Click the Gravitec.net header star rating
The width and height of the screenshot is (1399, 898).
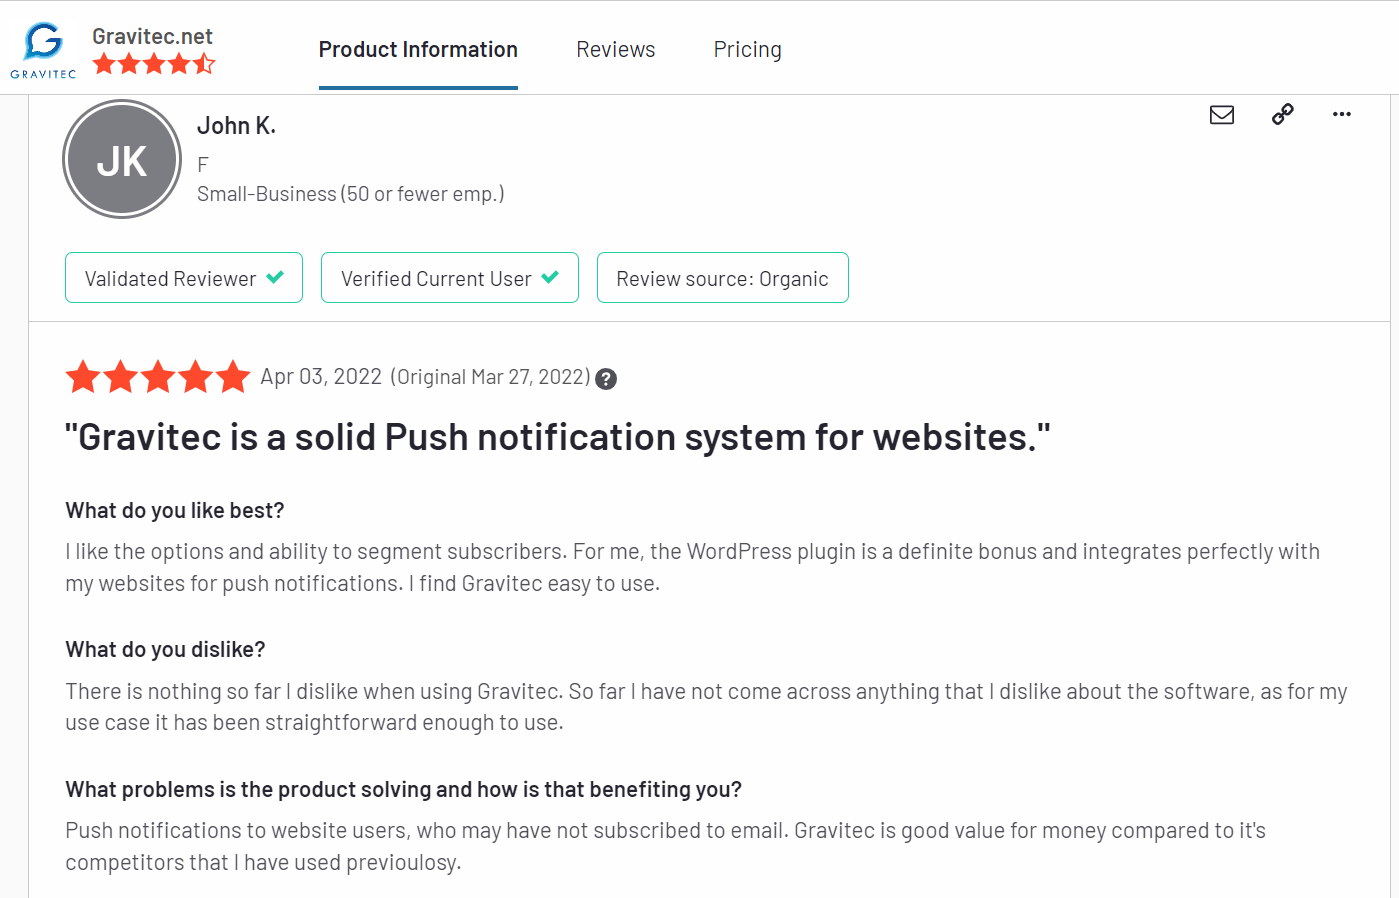(154, 65)
